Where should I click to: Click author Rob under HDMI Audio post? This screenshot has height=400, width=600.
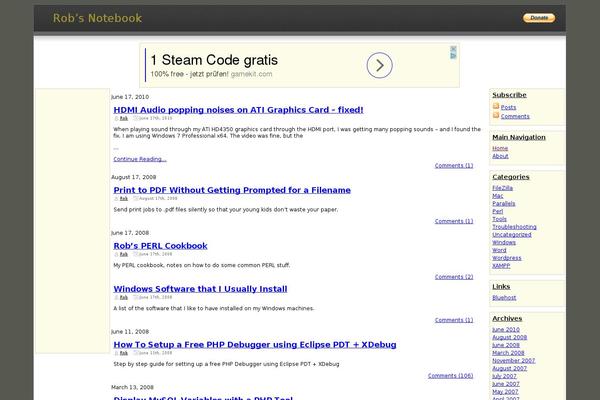[x=124, y=119]
